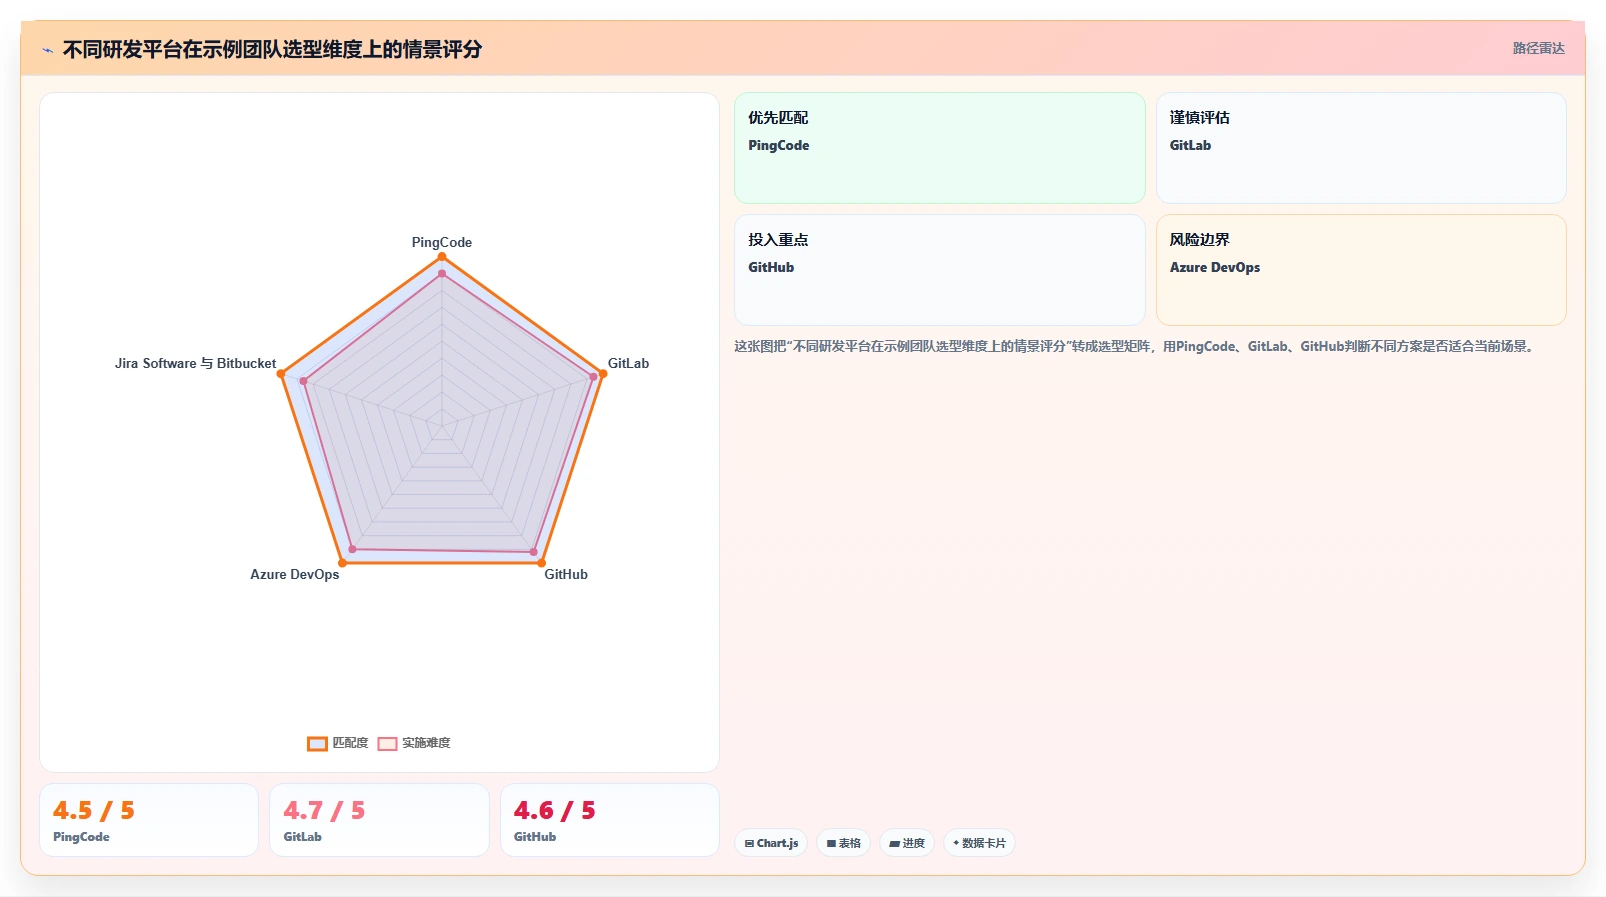The height and width of the screenshot is (897, 1606).
Task: Click the description paragraph starting with 这张图把
Action: tap(1136, 346)
